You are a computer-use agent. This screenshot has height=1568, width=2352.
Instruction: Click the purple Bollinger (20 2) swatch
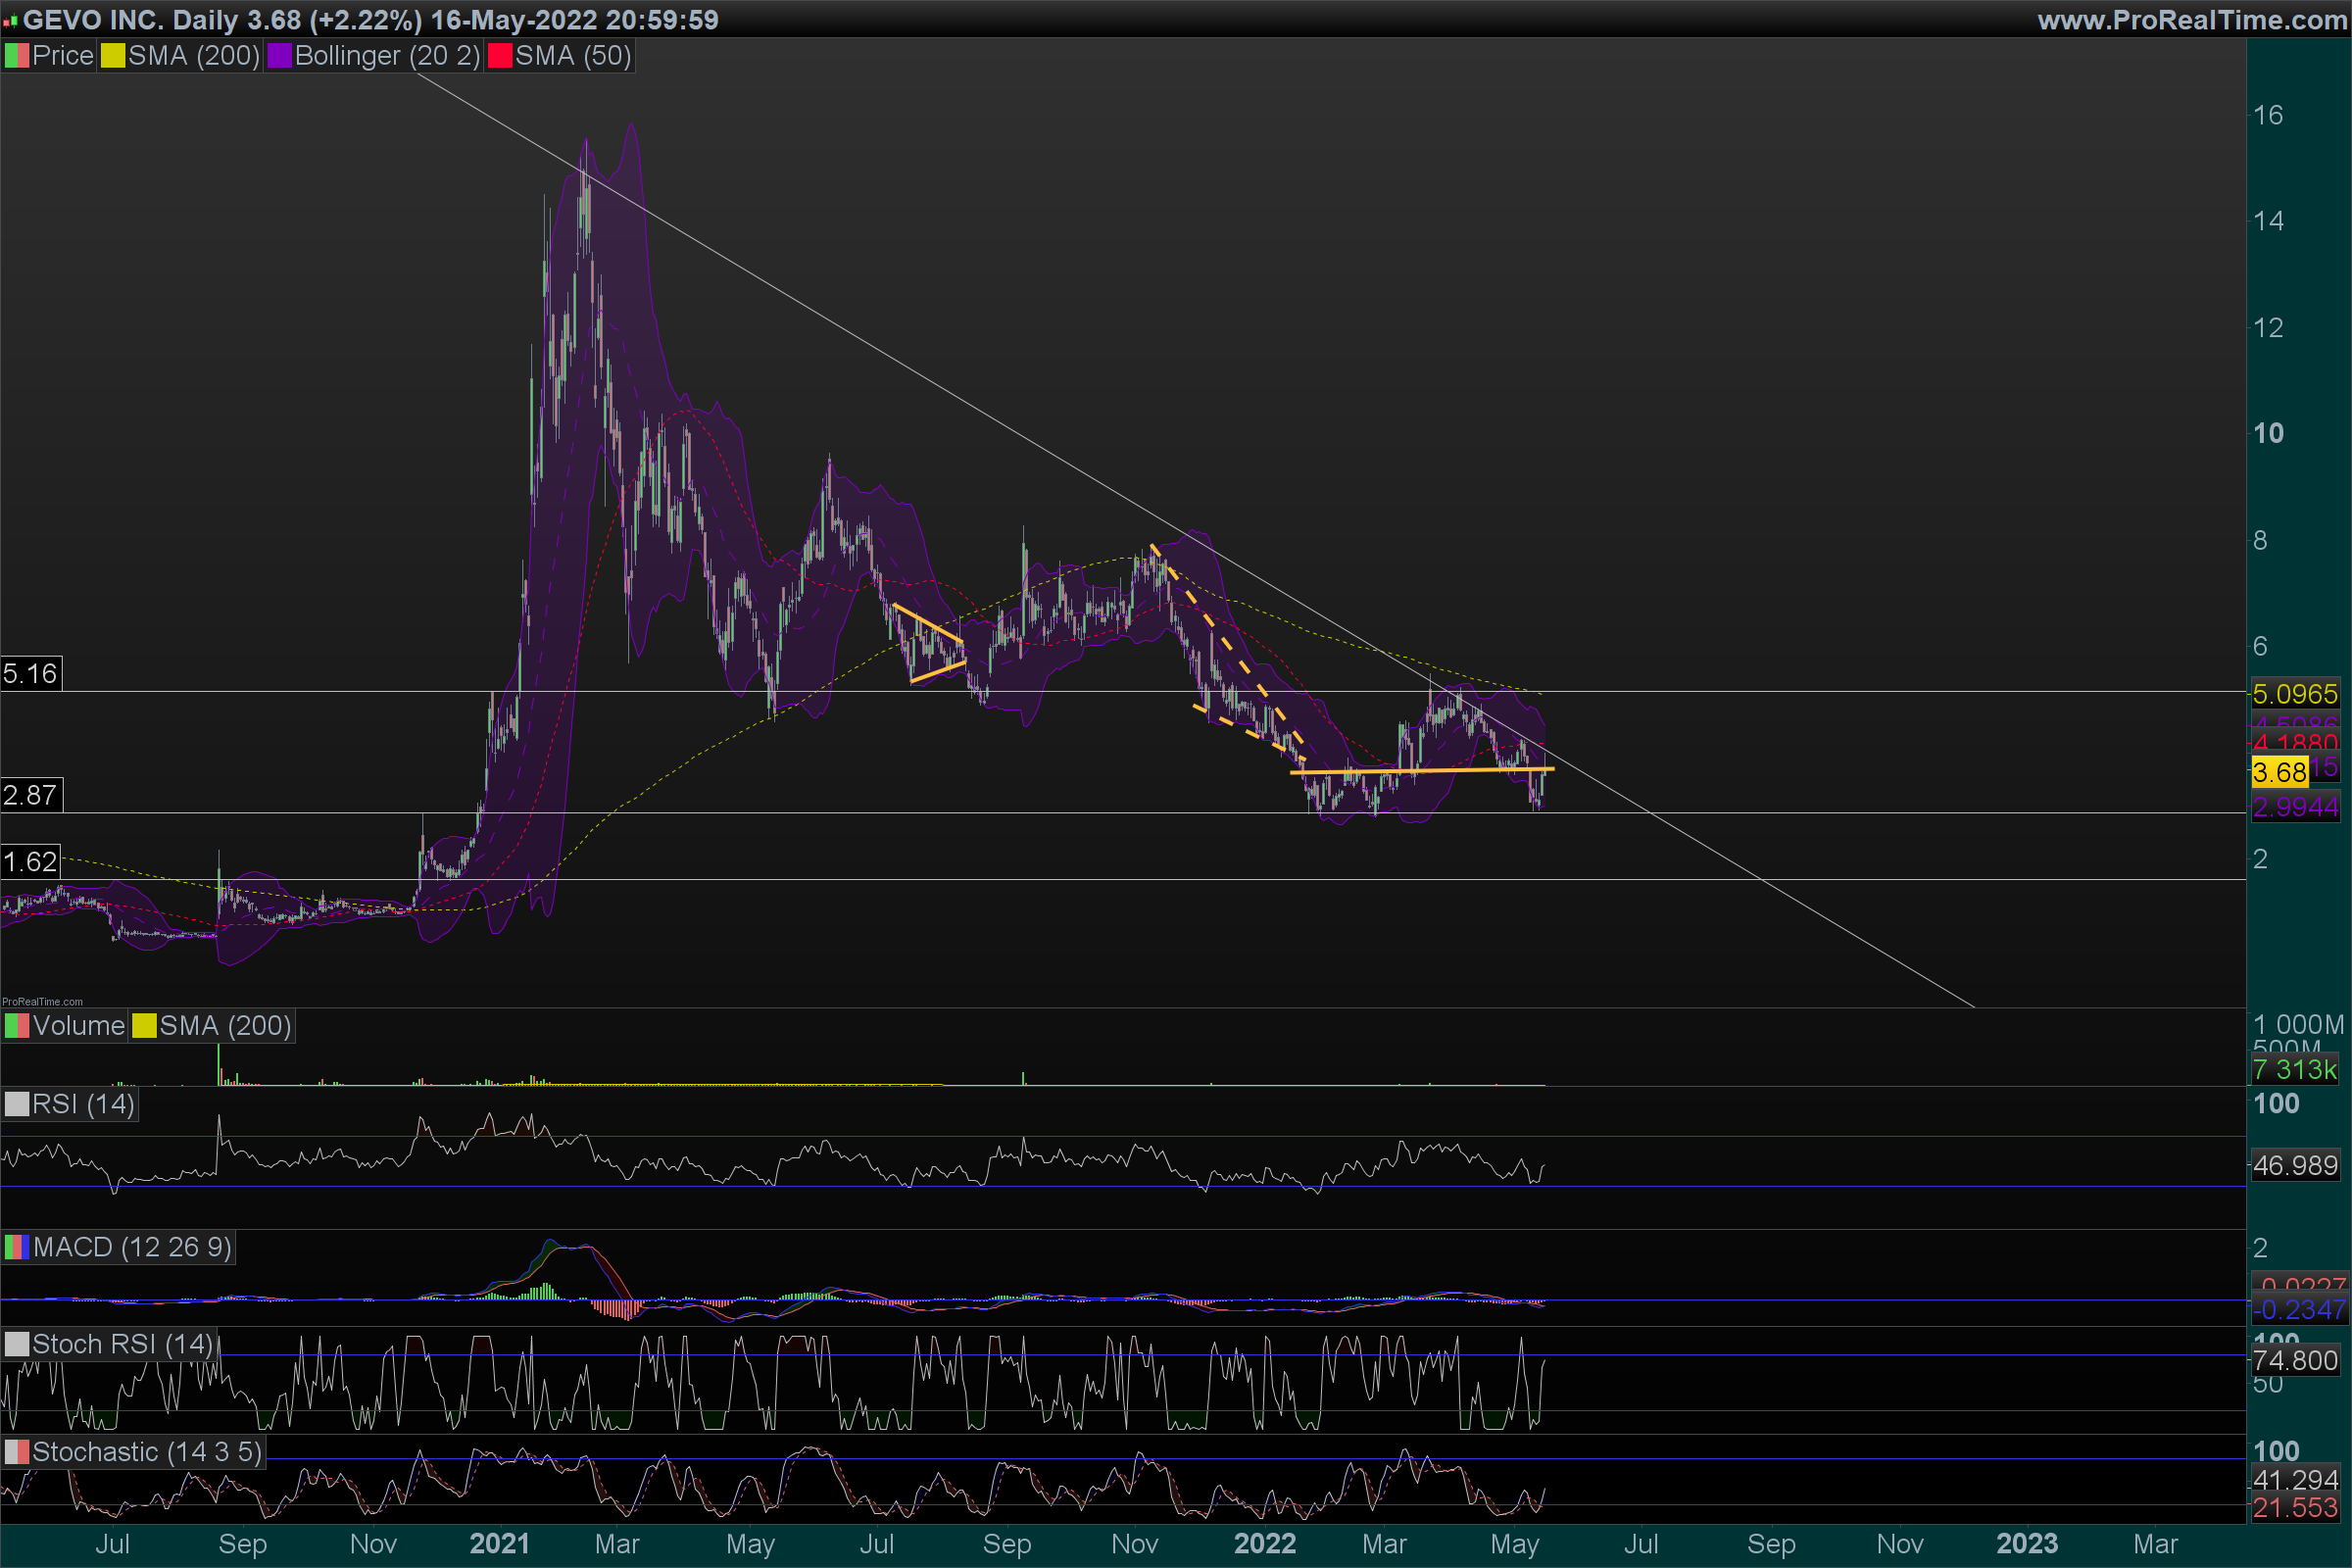(x=279, y=56)
